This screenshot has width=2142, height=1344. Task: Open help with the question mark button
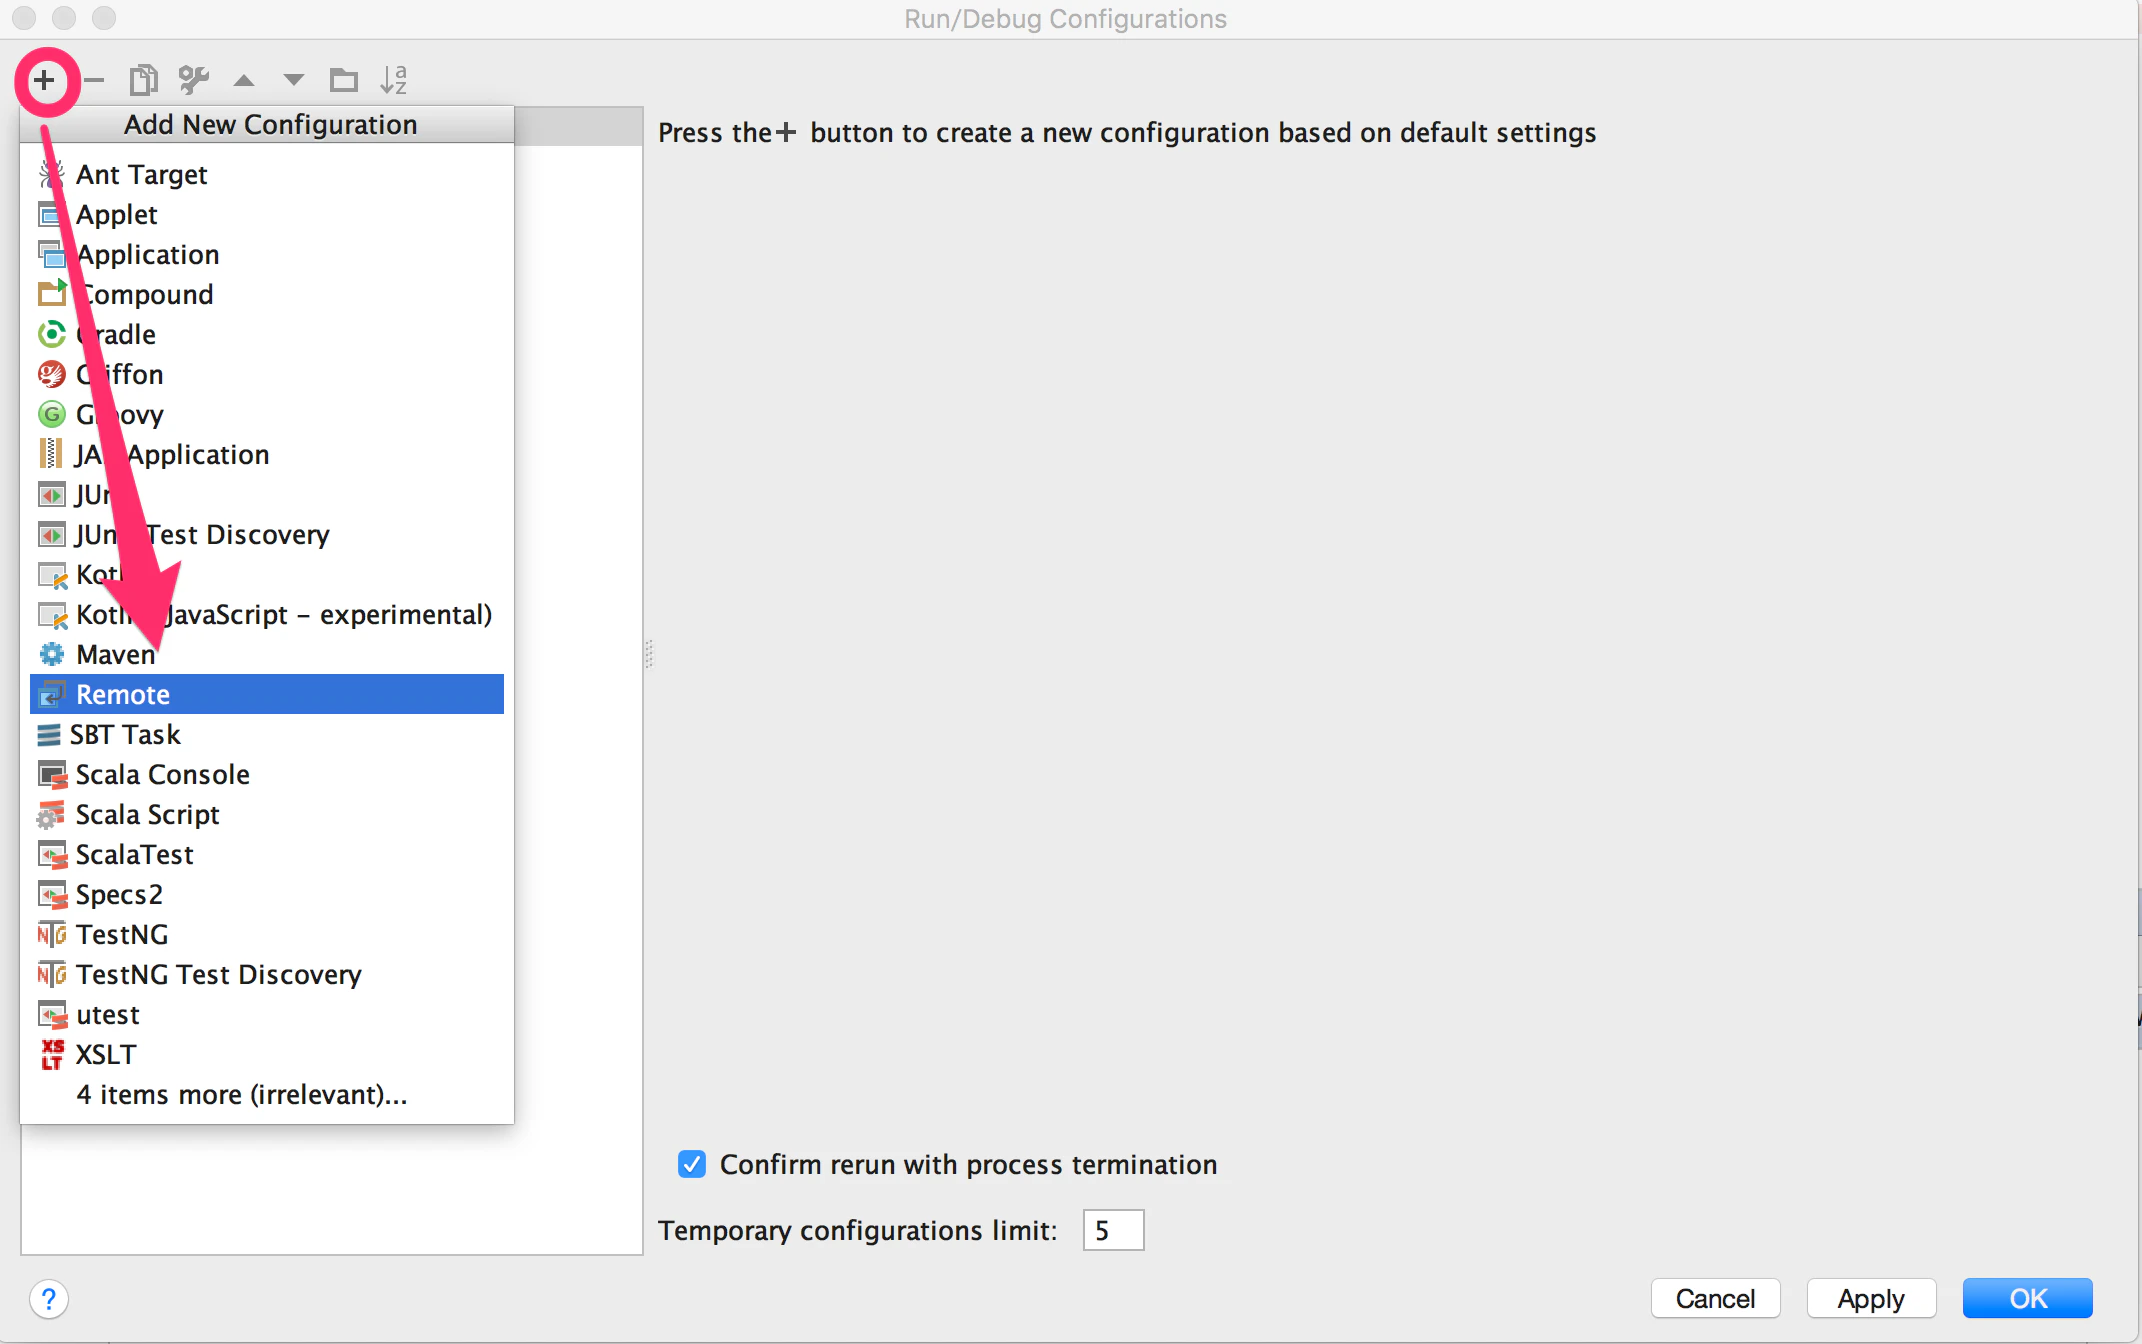(49, 1299)
